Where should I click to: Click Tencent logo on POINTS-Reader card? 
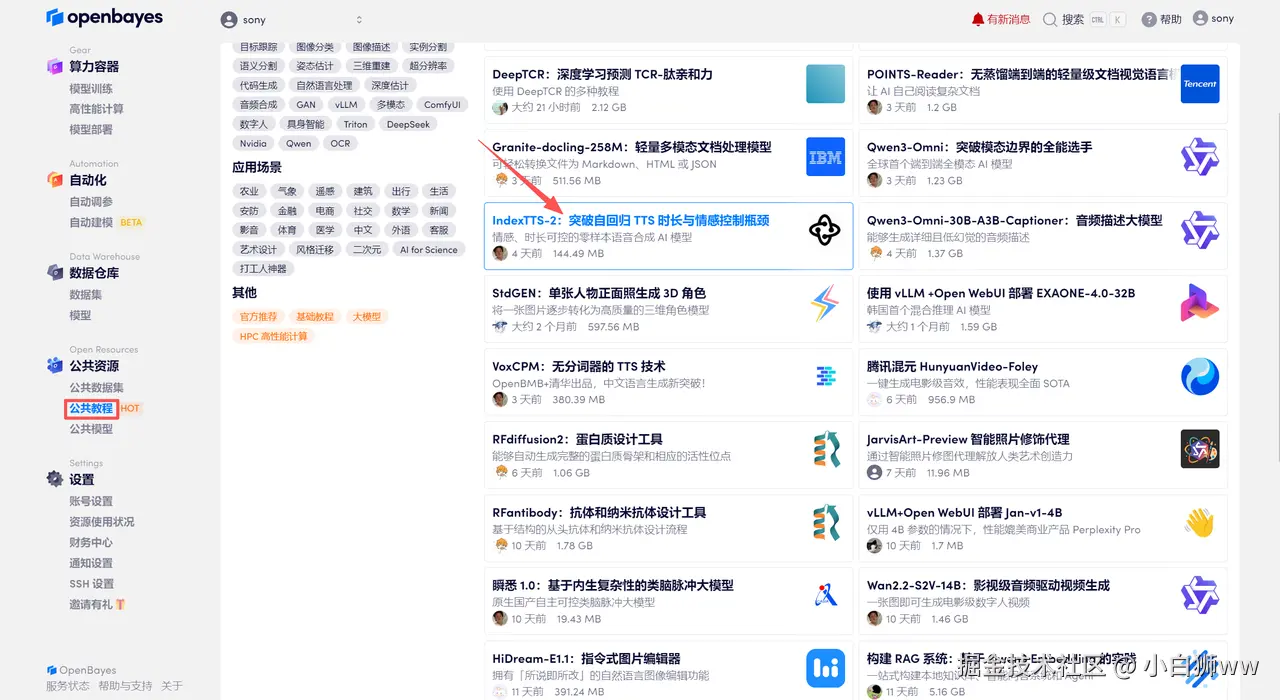tap(1200, 84)
